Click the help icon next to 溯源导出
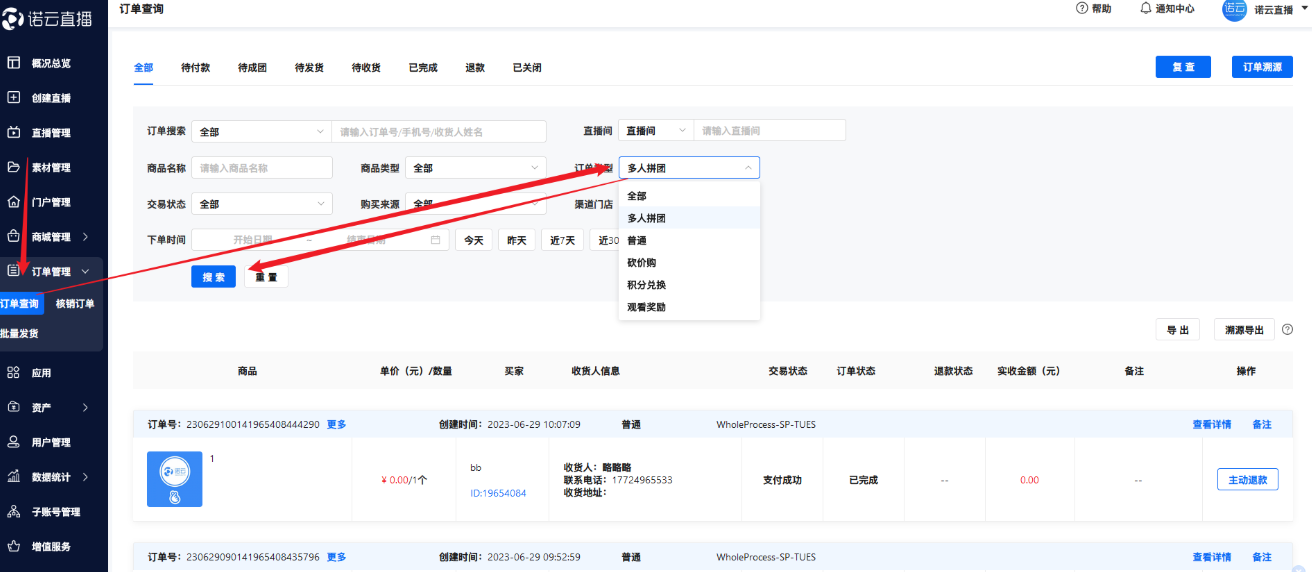 pyautogui.click(x=1287, y=329)
